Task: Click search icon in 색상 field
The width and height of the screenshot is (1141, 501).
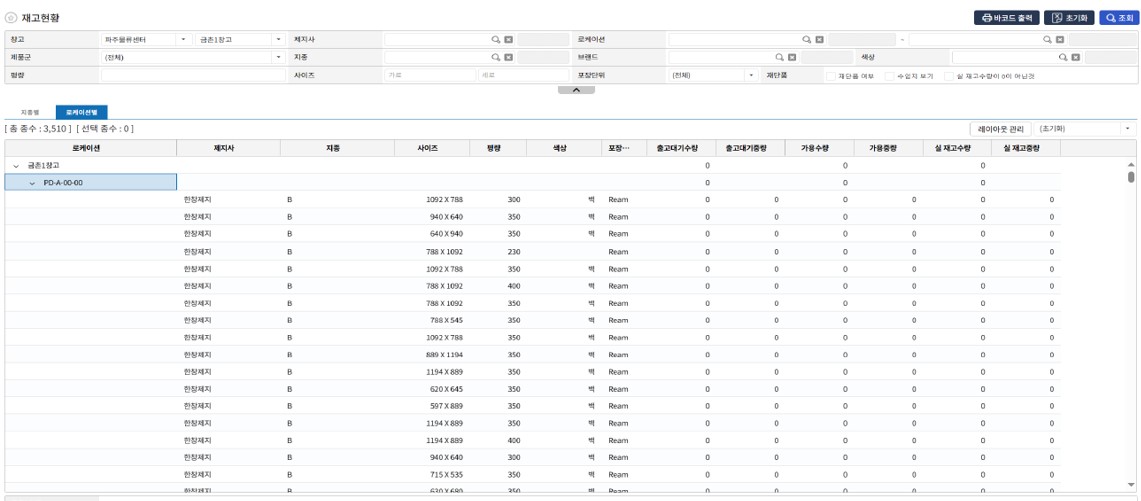Action: point(1062,57)
